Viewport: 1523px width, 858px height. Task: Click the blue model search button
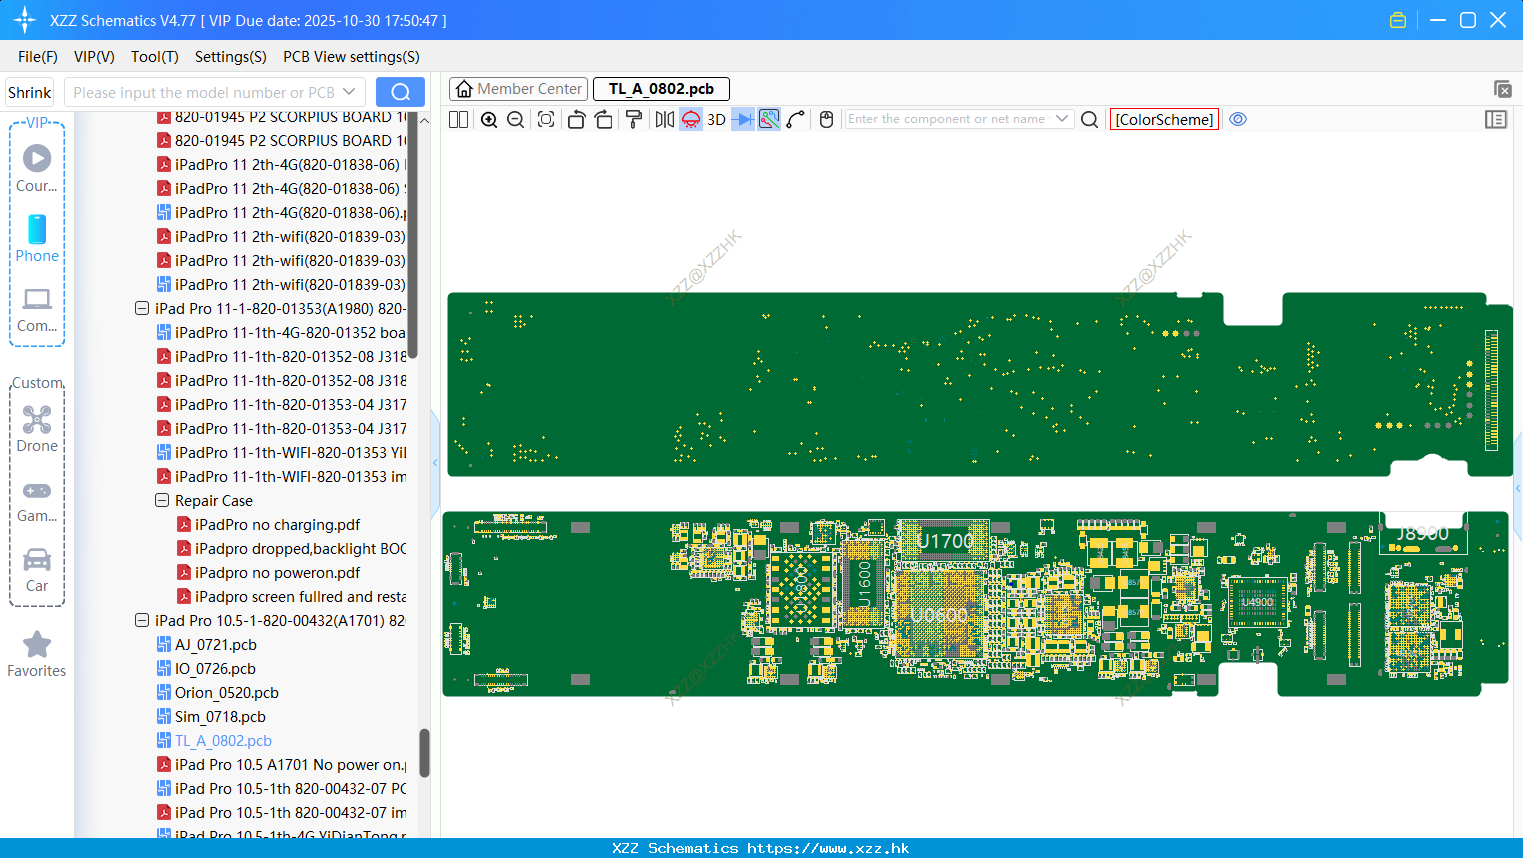pos(400,92)
